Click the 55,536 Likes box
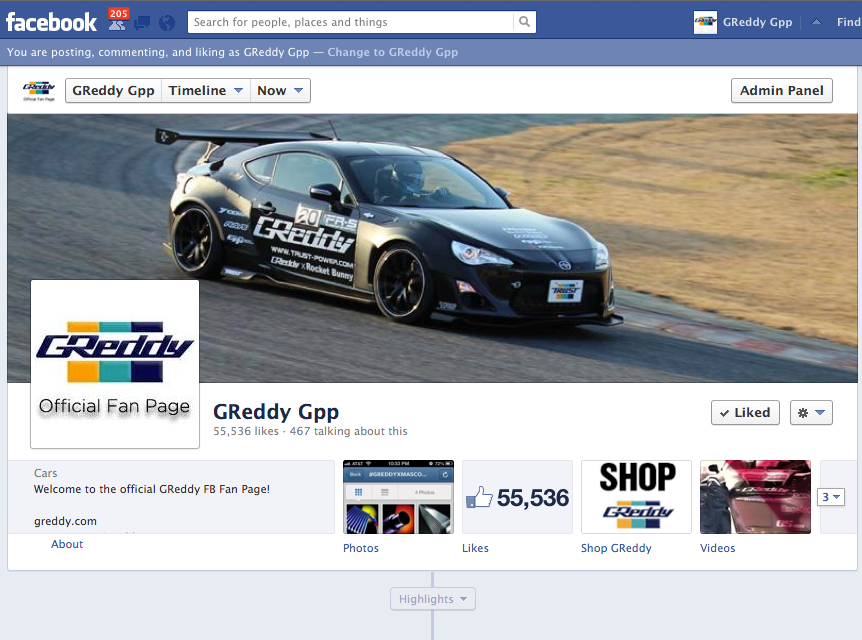This screenshot has width=862, height=640. click(517, 497)
